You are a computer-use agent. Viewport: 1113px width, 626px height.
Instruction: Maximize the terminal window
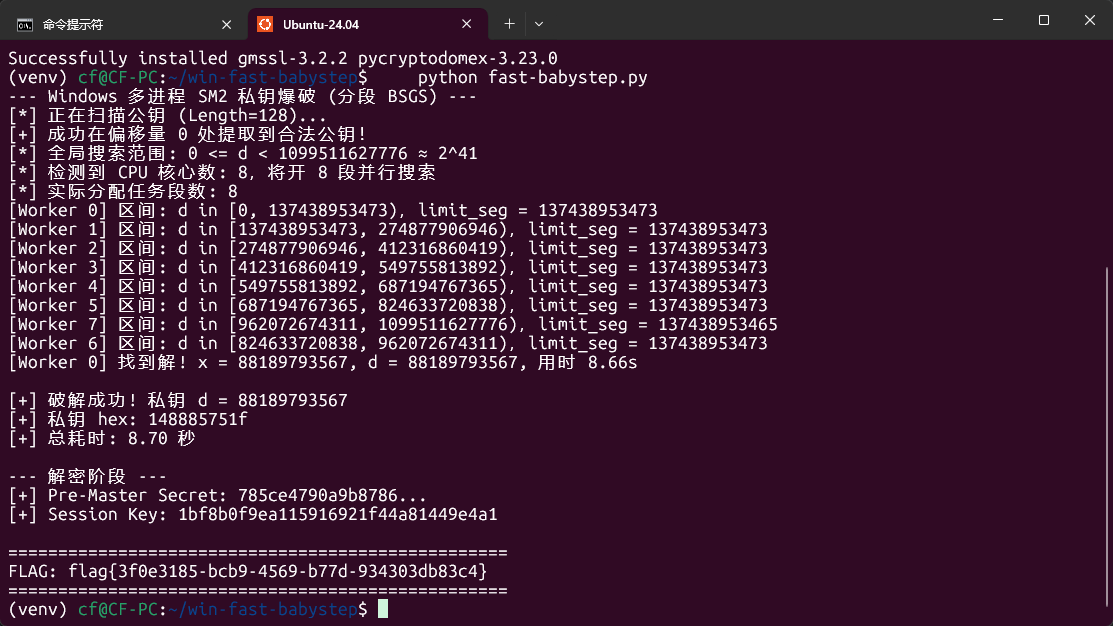pos(1043,20)
